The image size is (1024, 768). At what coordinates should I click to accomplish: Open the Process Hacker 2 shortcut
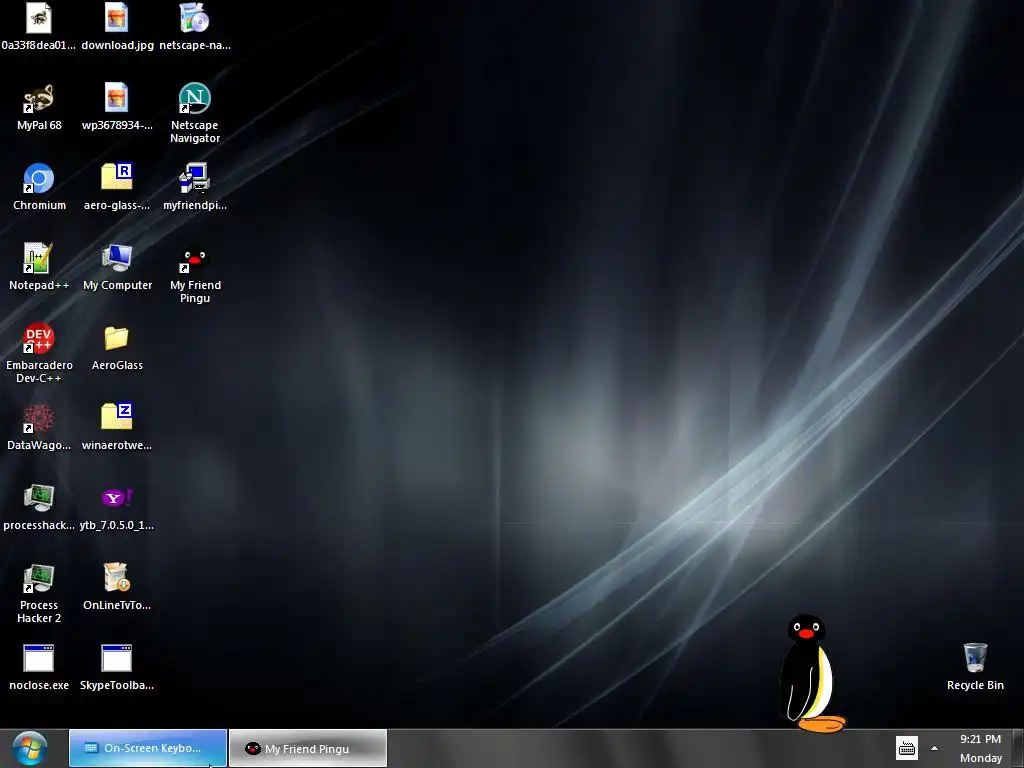[39, 579]
